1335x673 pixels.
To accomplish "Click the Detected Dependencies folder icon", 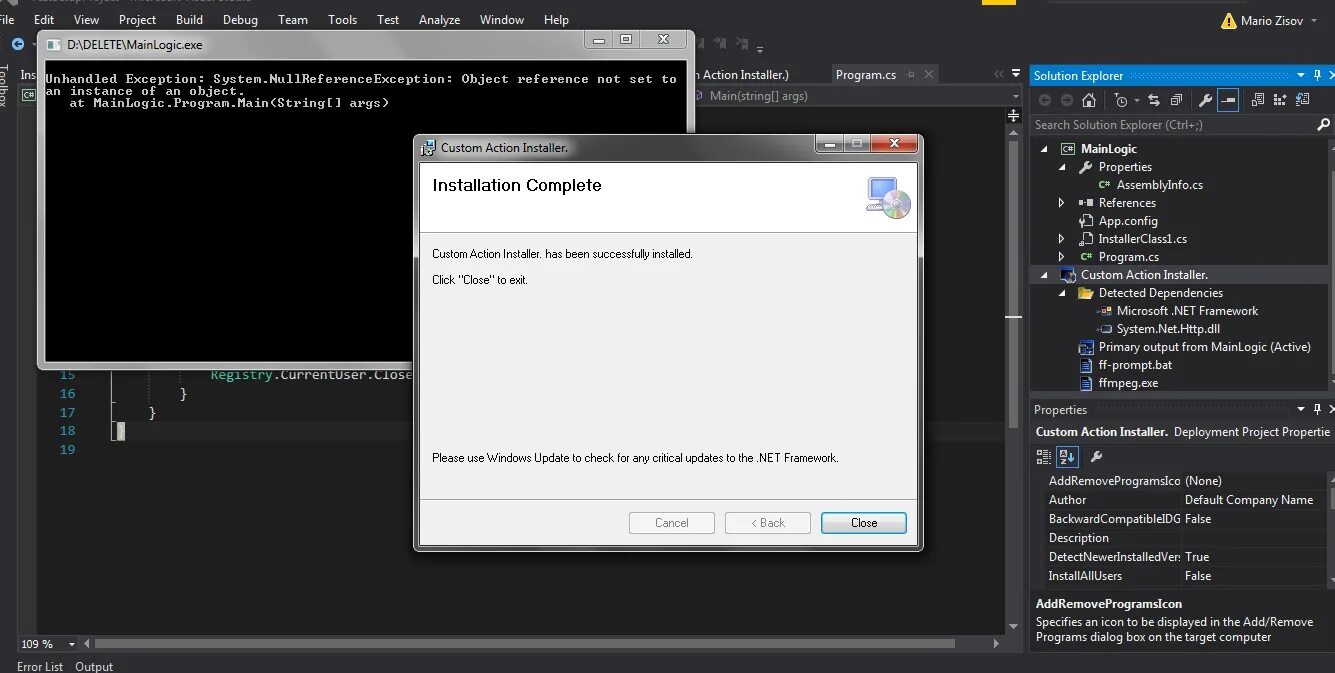I will coord(1086,293).
